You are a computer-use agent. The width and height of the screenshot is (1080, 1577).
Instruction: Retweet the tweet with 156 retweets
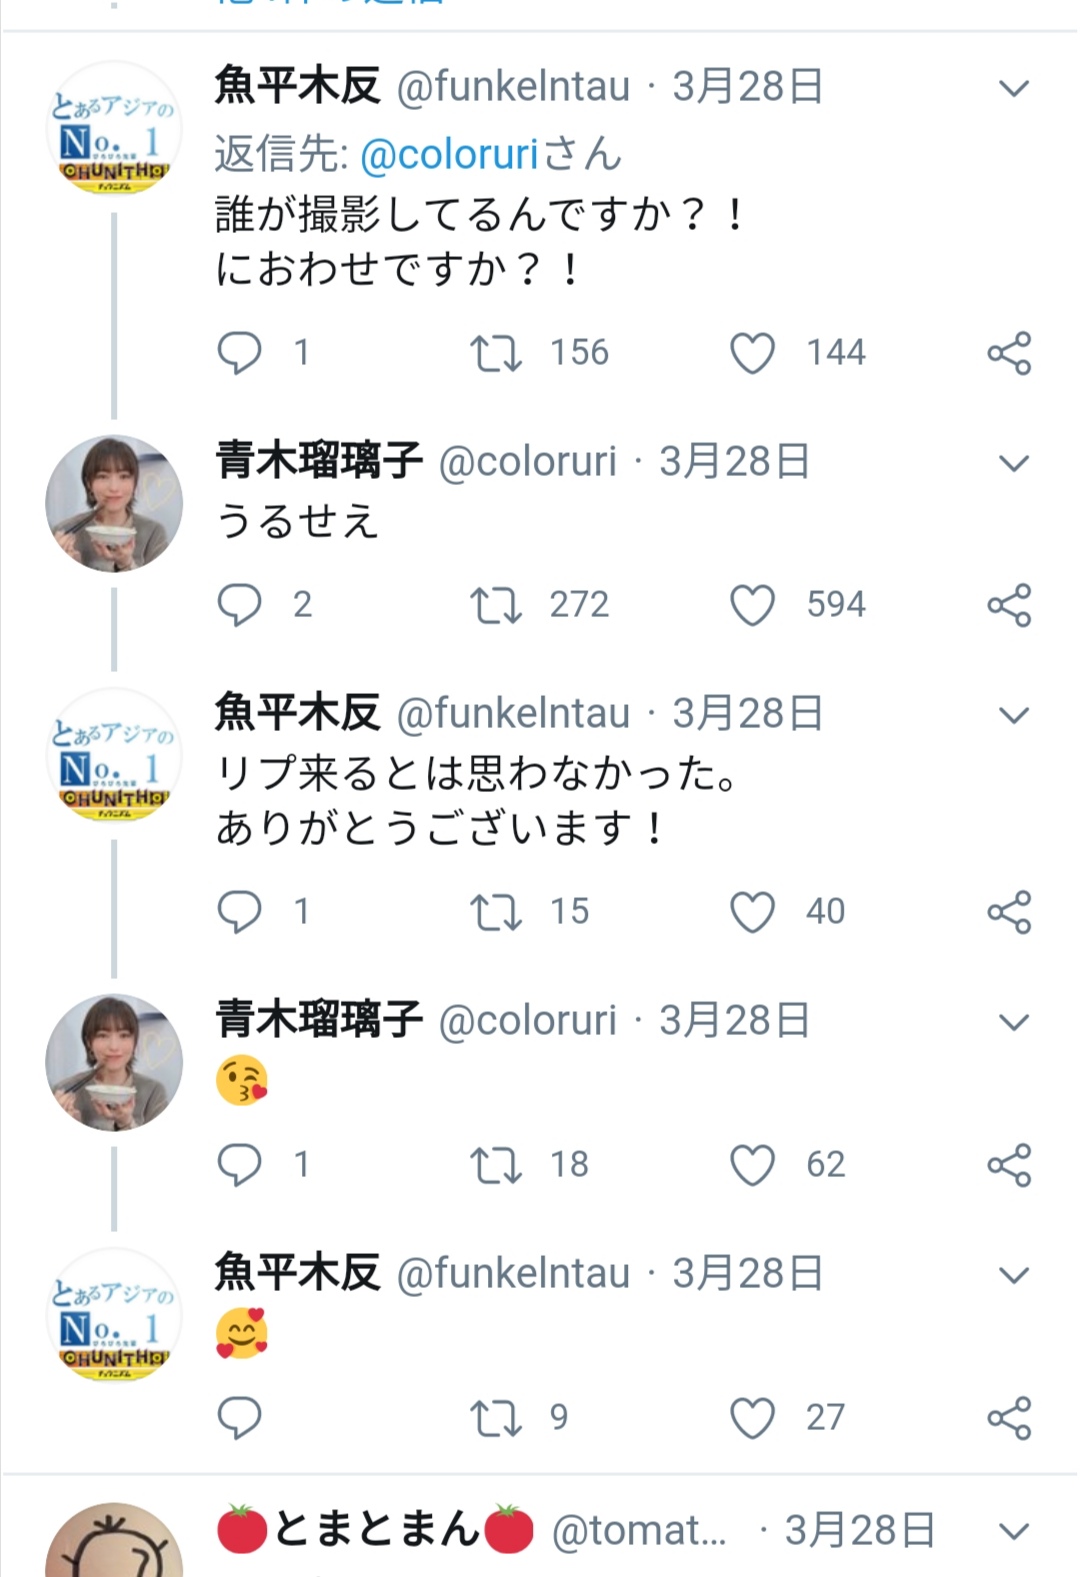coord(496,353)
